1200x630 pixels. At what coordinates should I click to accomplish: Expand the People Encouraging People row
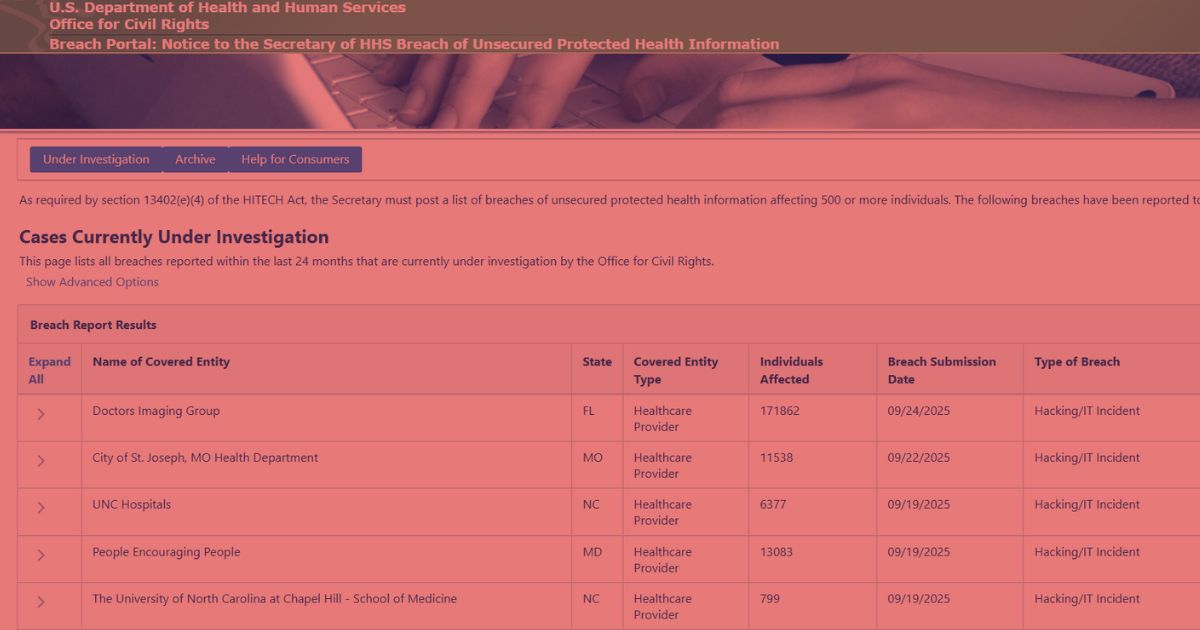point(41,555)
